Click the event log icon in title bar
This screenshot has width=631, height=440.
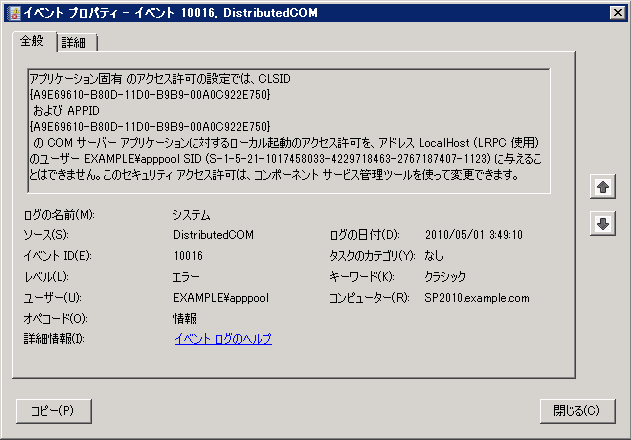[14, 13]
